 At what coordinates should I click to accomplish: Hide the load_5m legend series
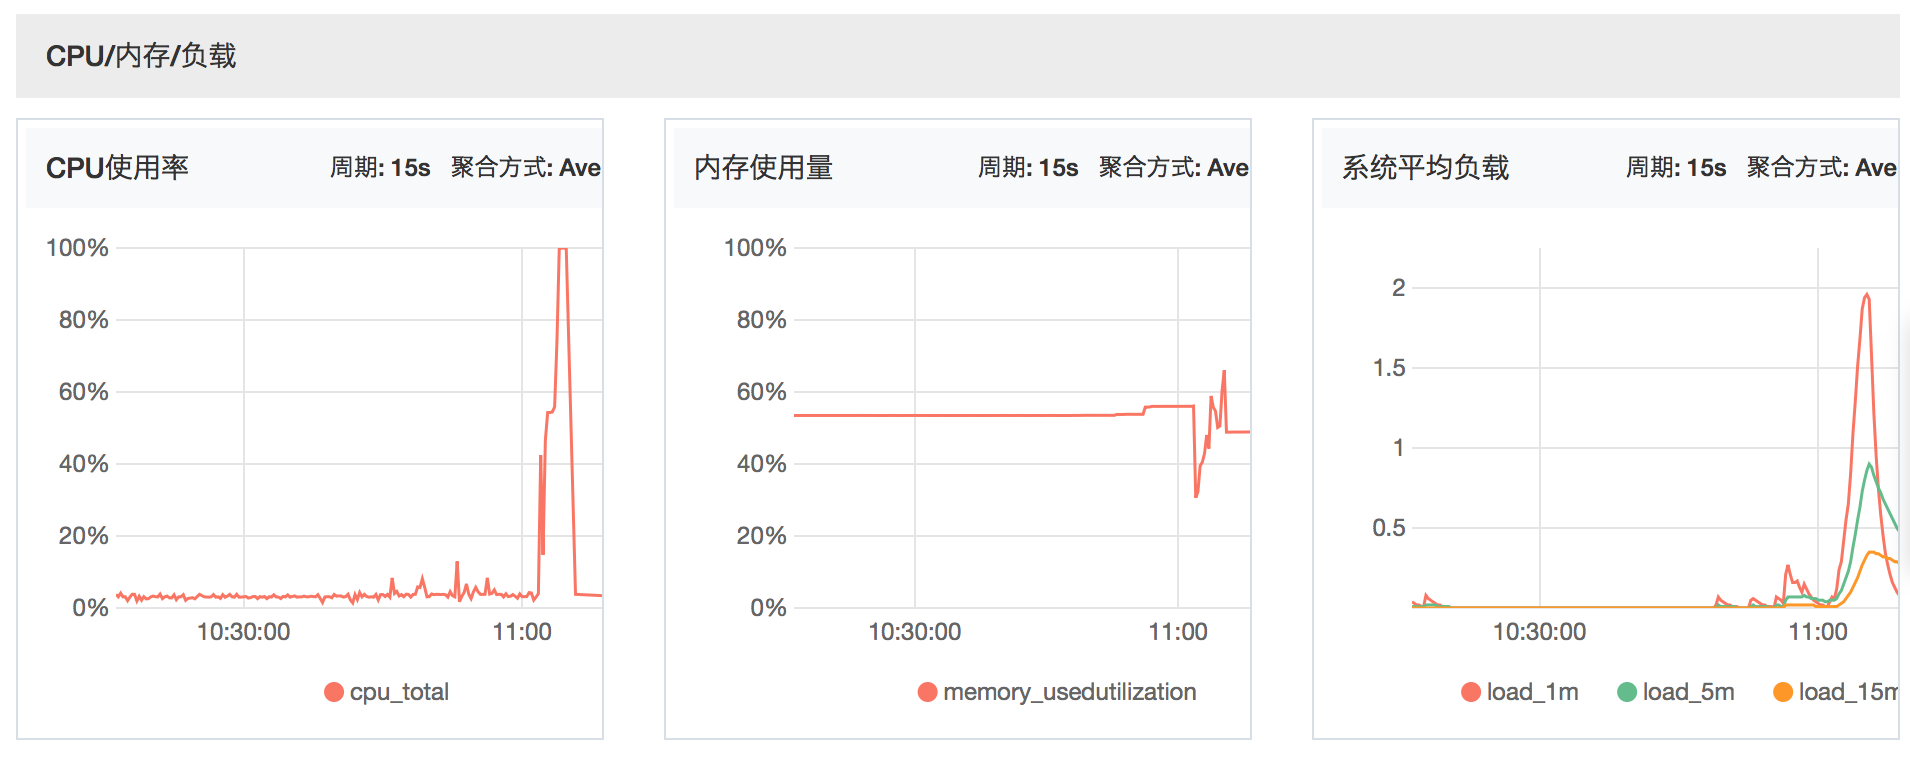(1676, 692)
